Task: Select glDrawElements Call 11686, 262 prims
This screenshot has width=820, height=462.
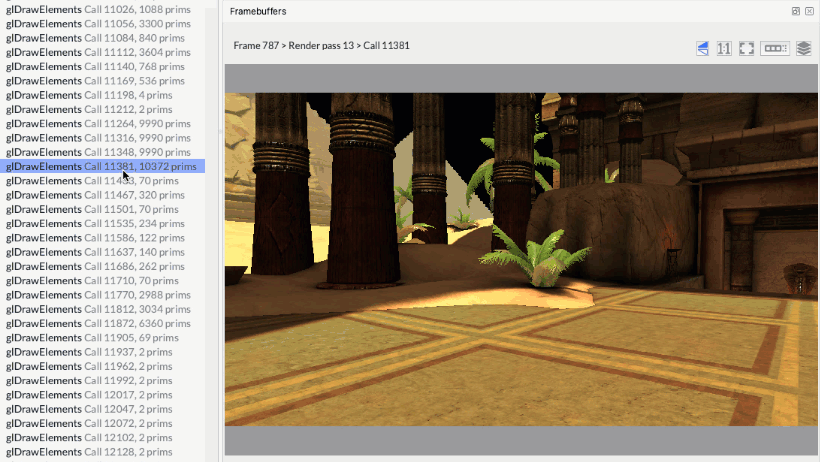Action: 95,266
